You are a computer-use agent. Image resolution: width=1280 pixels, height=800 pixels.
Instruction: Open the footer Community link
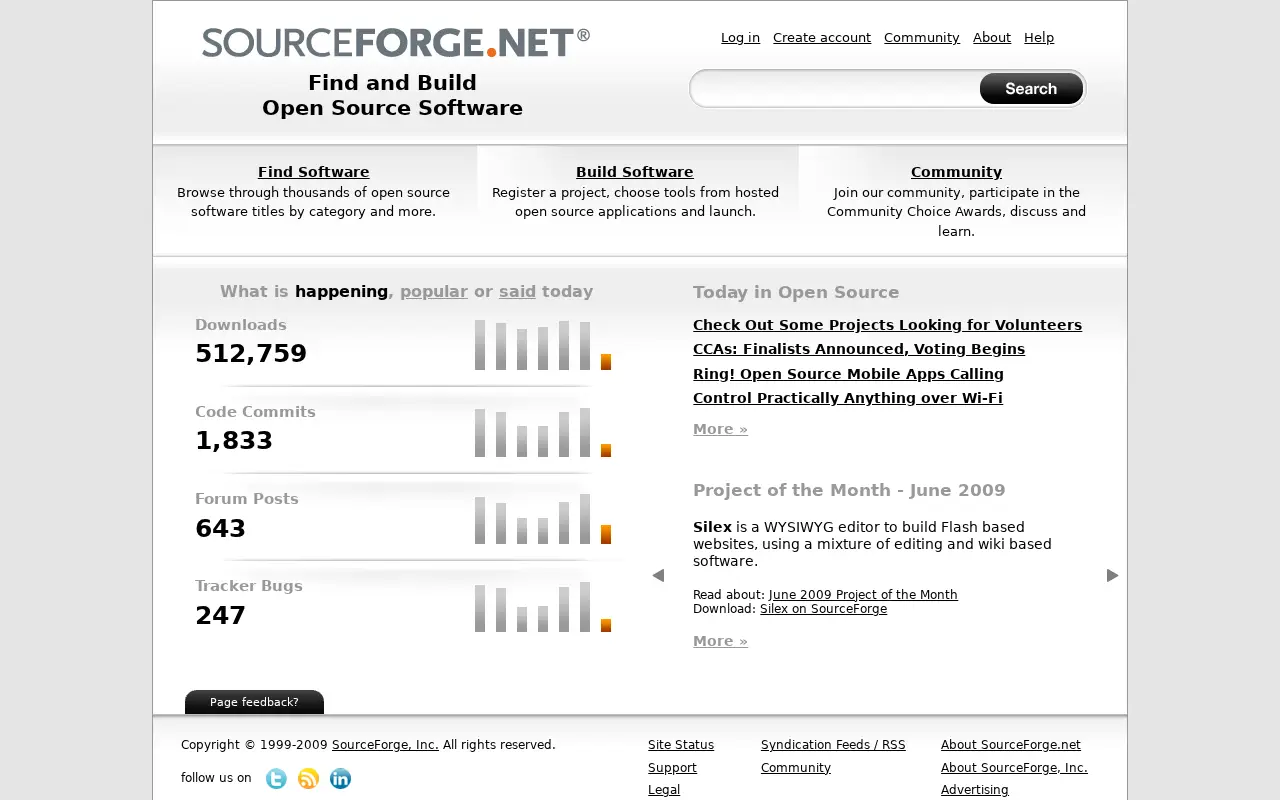(x=796, y=768)
